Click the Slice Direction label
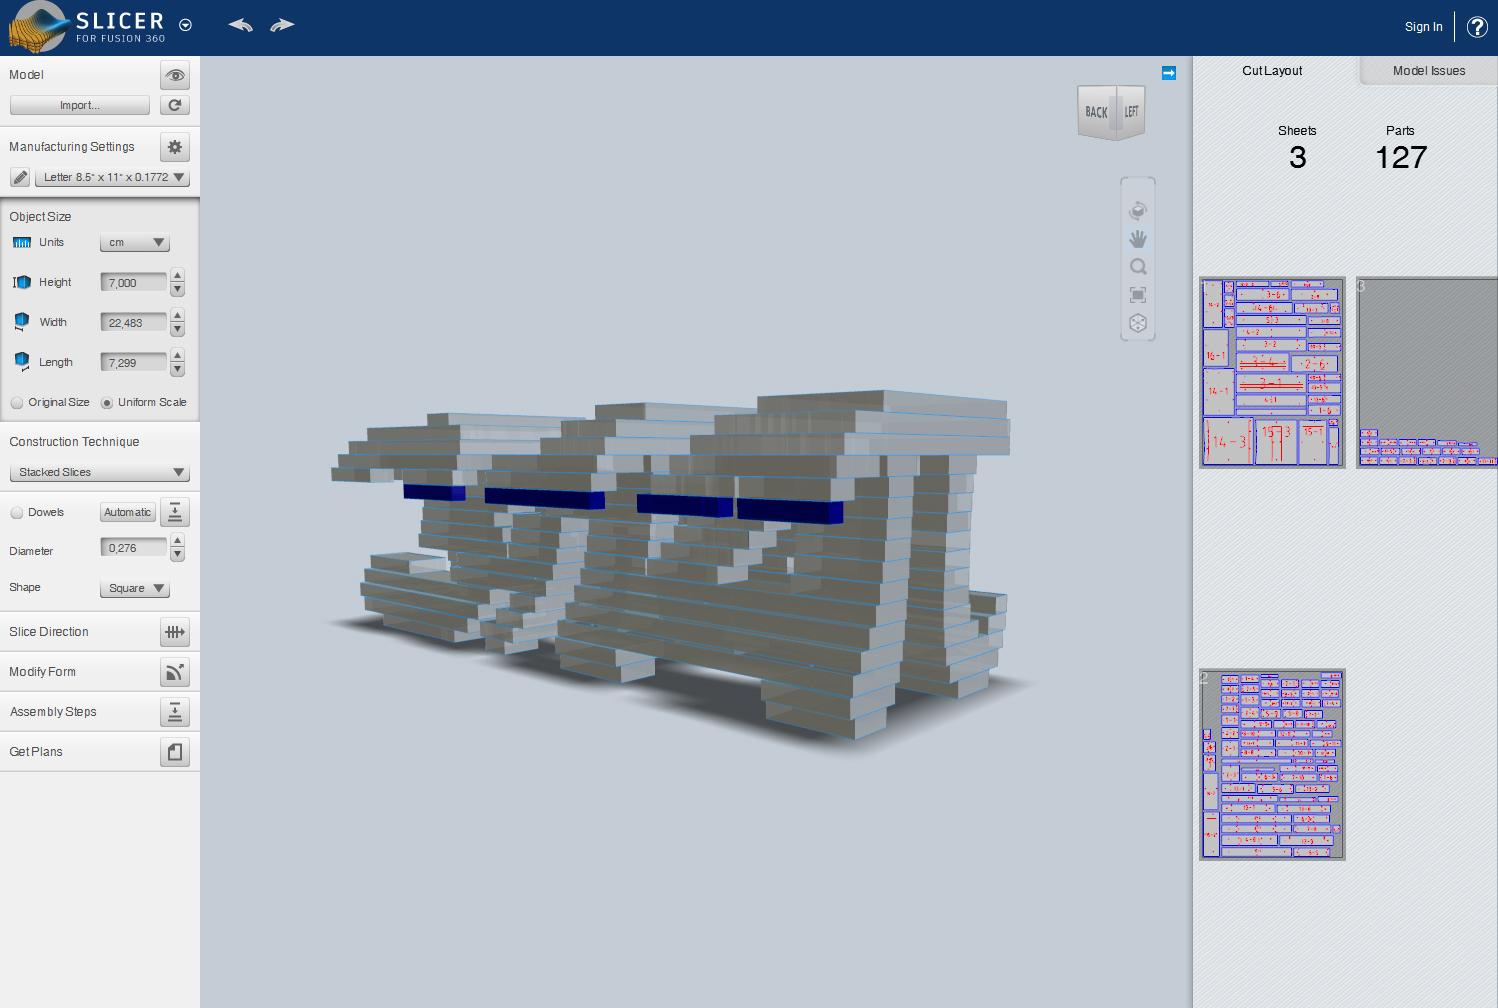1498x1008 pixels. (x=49, y=632)
